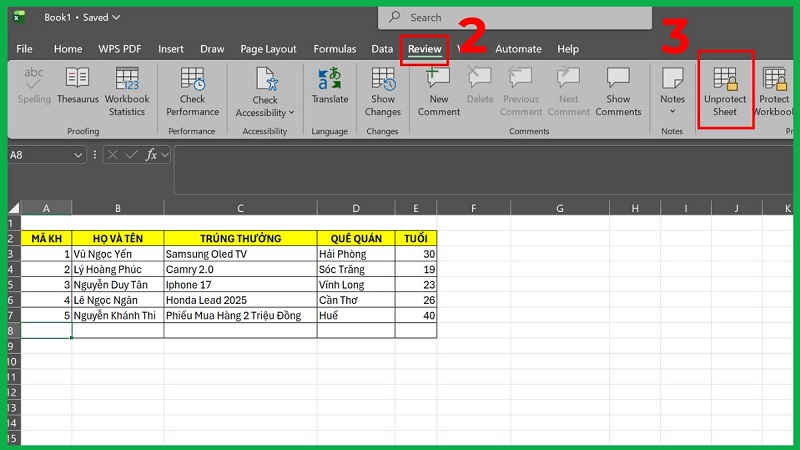Open the Book1 Saved title dropdown
This screenshot has height=450, width=800.
point(115,17)
